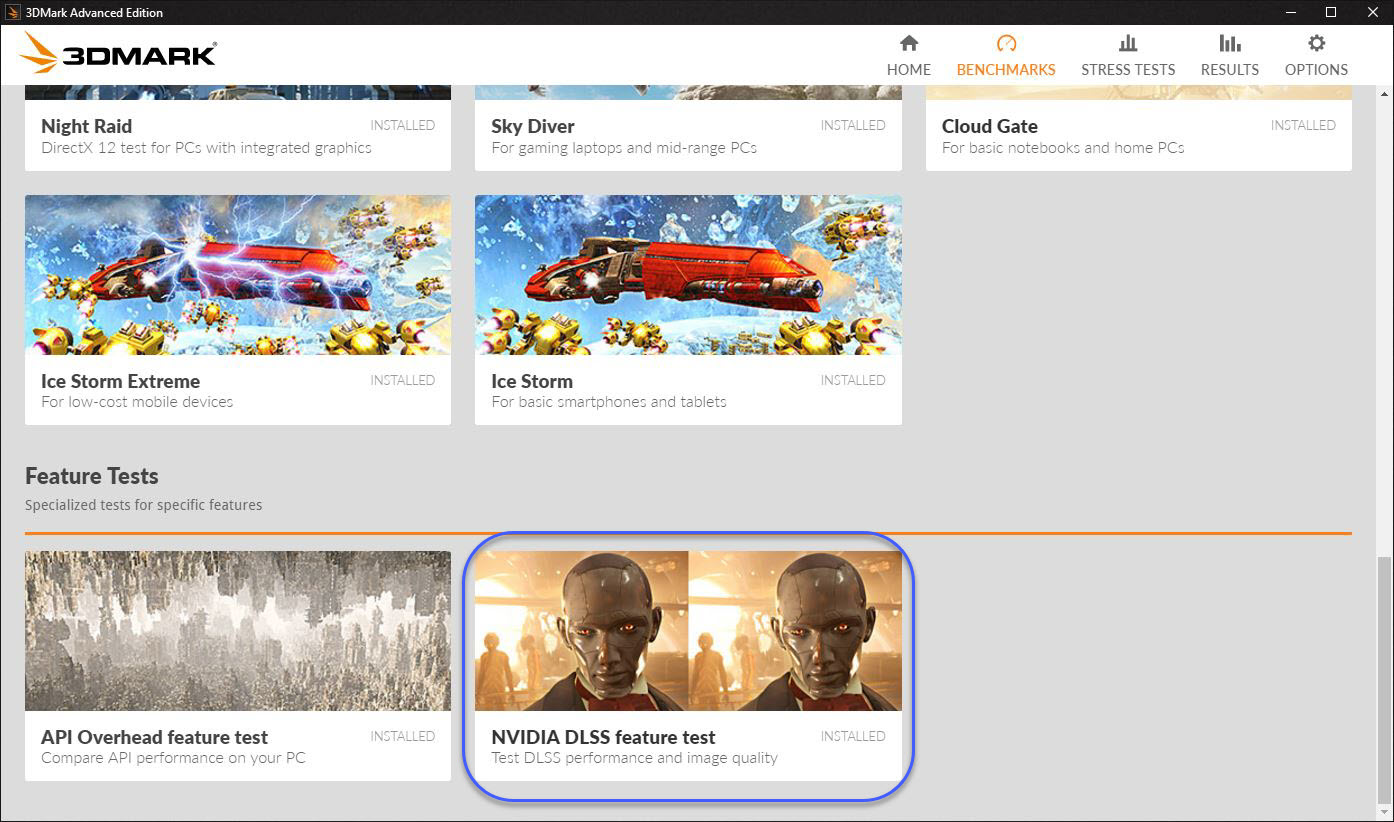Close the 3DMark Advanced Edition window
This screenshot has height=822, width=1394.
(x=1374, y=12)
